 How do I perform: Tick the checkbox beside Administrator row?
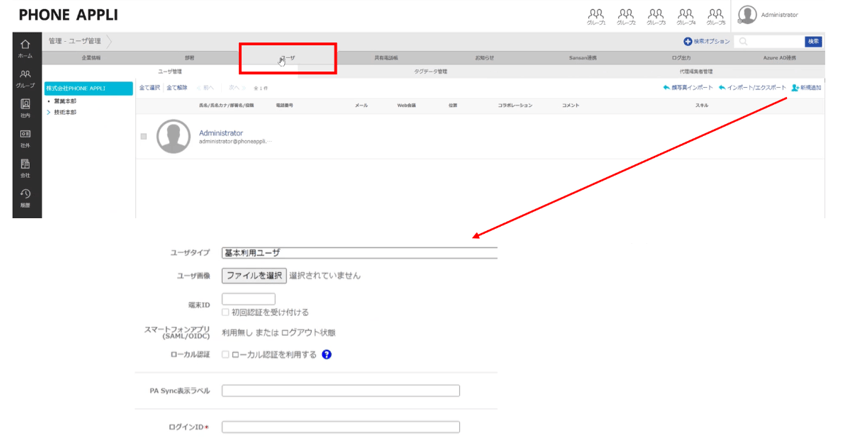144,137
